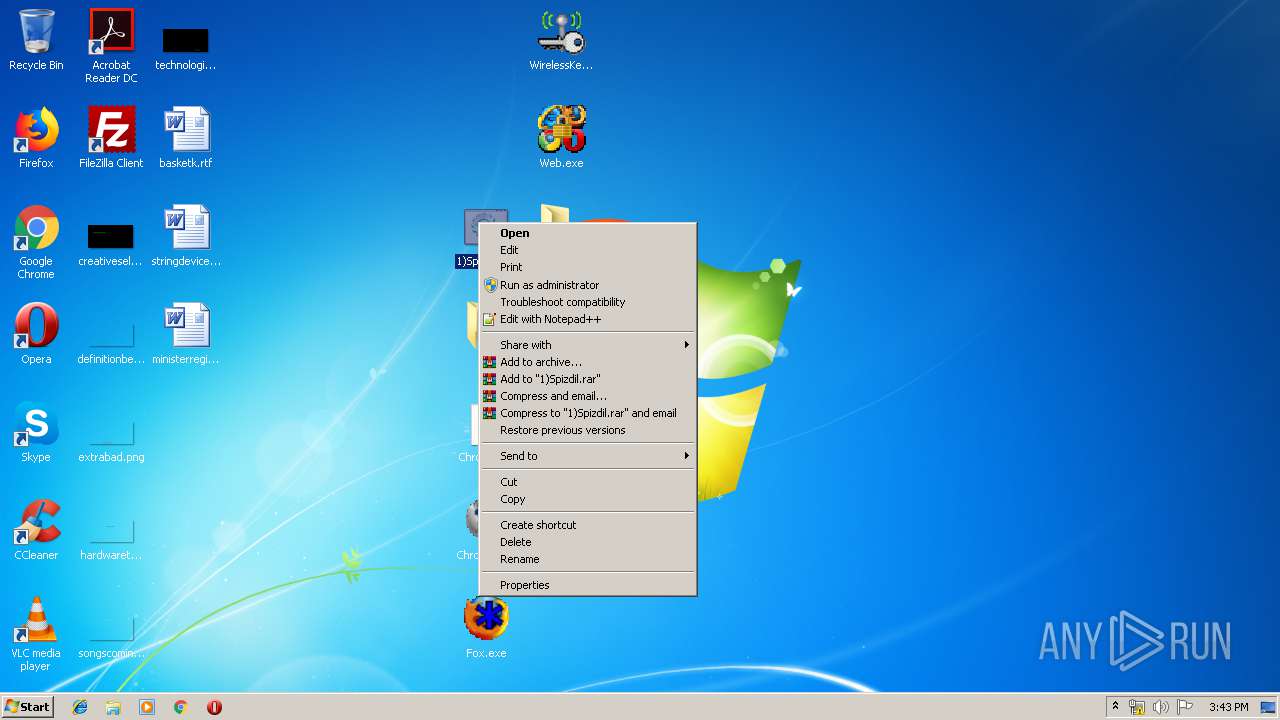Open Windows Media Player taskbar icon
The width and height of the screenshot is (1280, 720).
147,707
